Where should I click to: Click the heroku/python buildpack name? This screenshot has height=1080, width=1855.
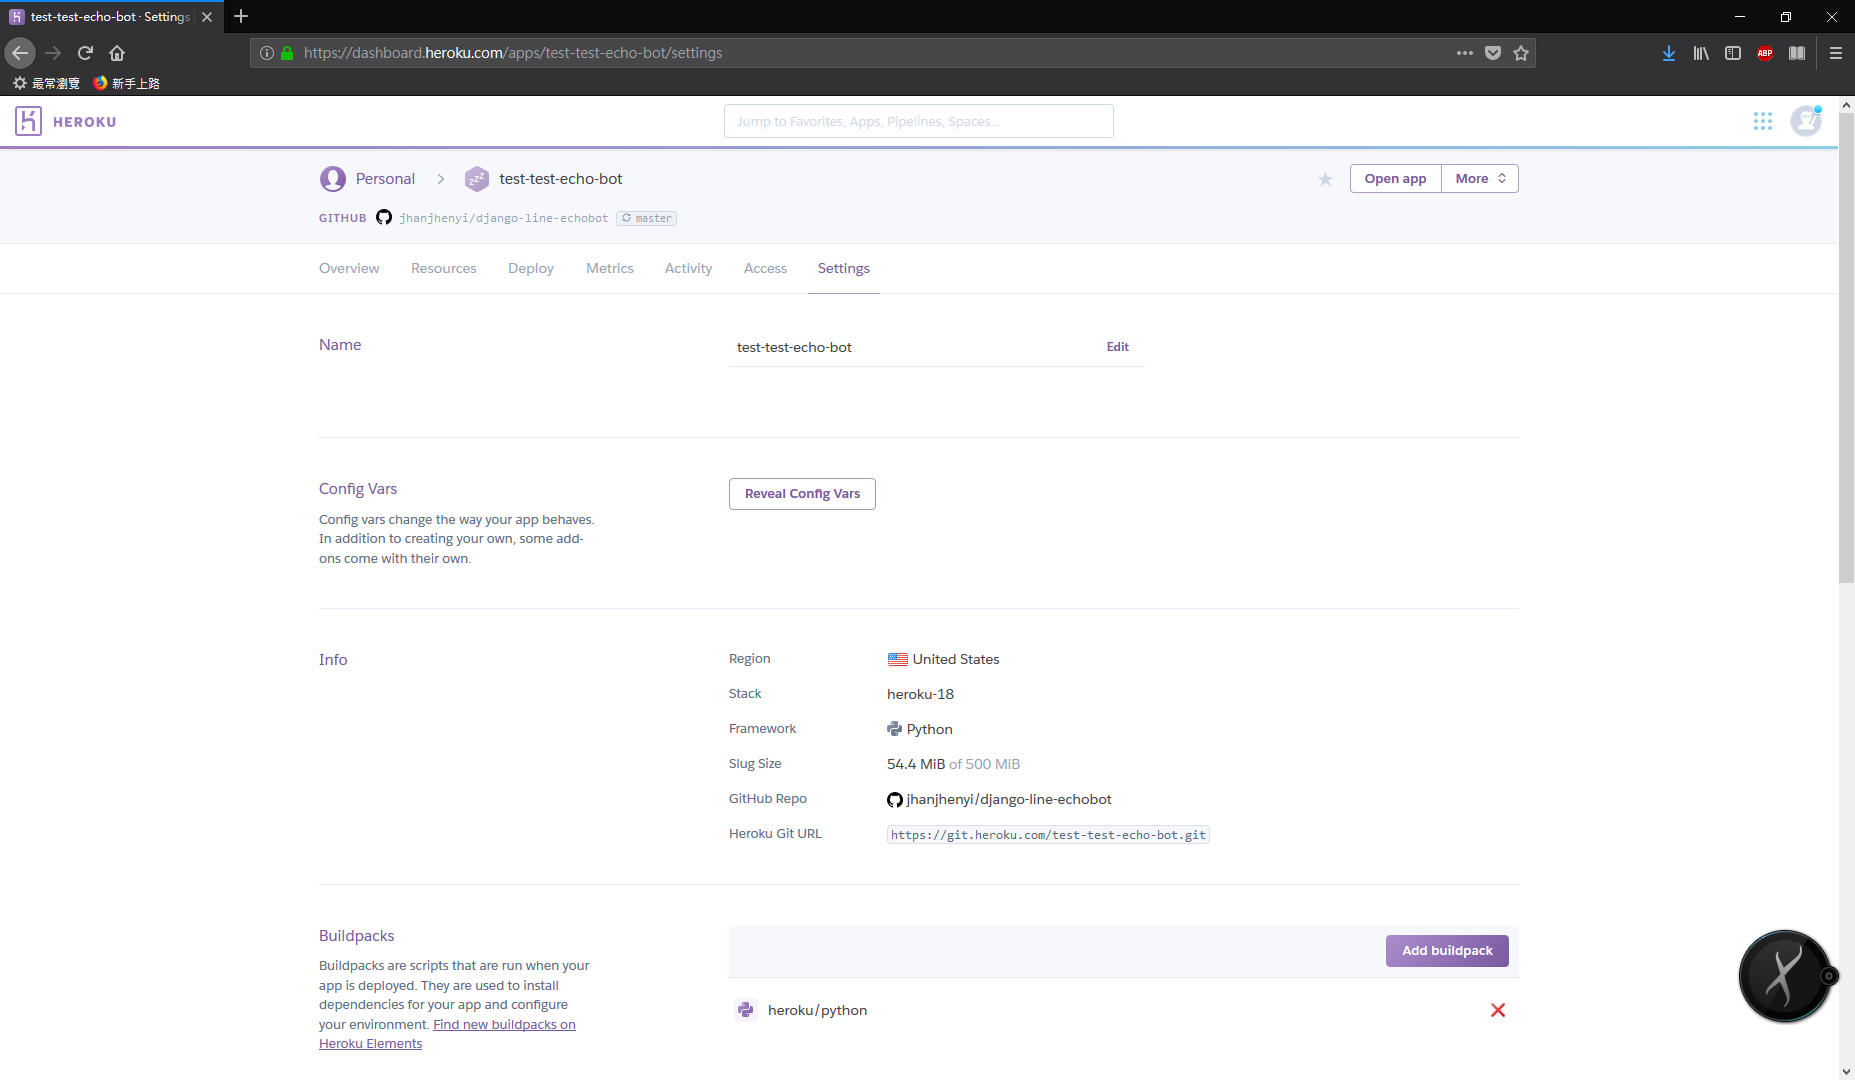point(817,1010)
